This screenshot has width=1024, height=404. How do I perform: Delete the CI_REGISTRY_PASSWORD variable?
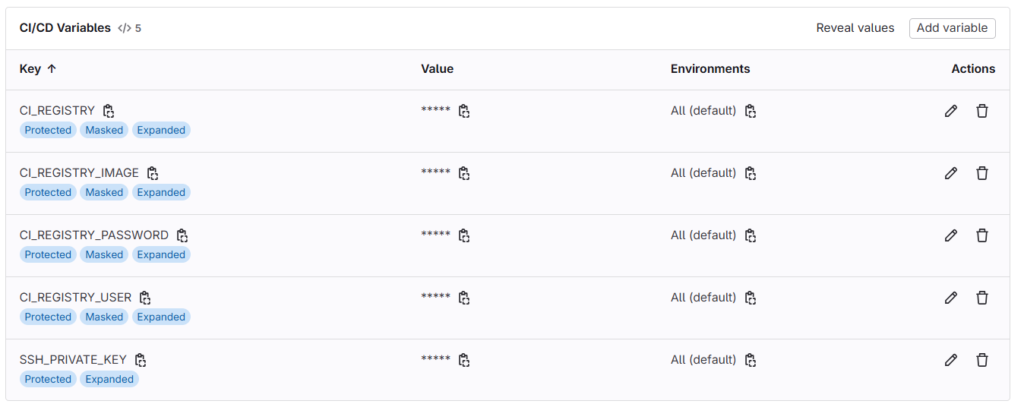tap(982, 235)
